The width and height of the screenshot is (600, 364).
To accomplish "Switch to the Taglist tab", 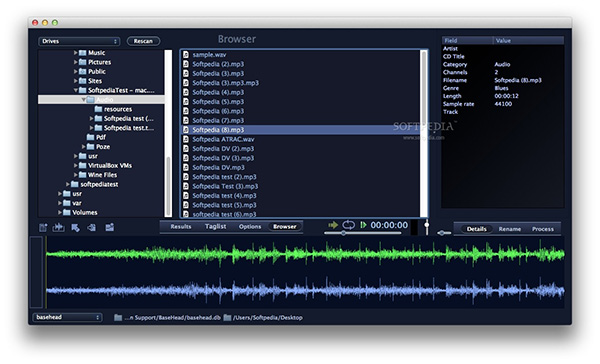I will 215,227.
